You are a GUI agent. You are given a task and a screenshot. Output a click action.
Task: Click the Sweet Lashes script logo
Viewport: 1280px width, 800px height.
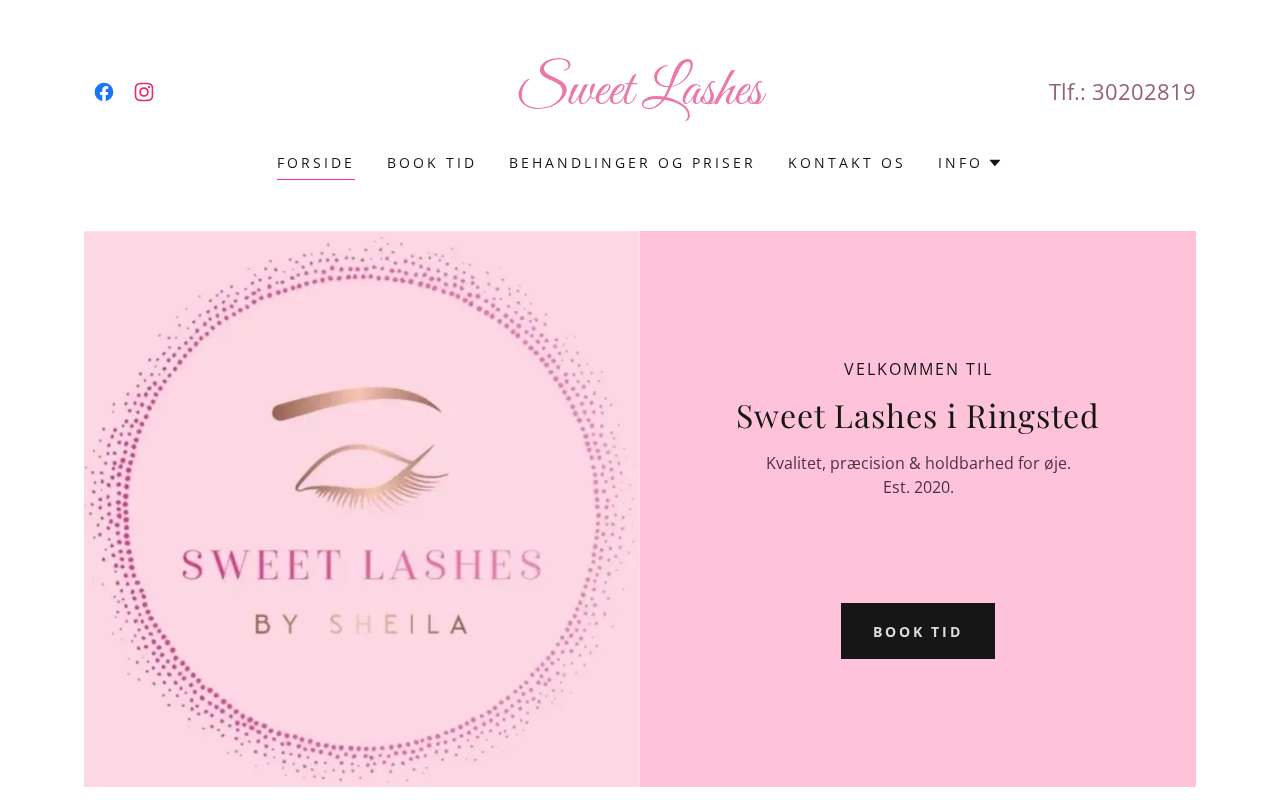(641, 90)
